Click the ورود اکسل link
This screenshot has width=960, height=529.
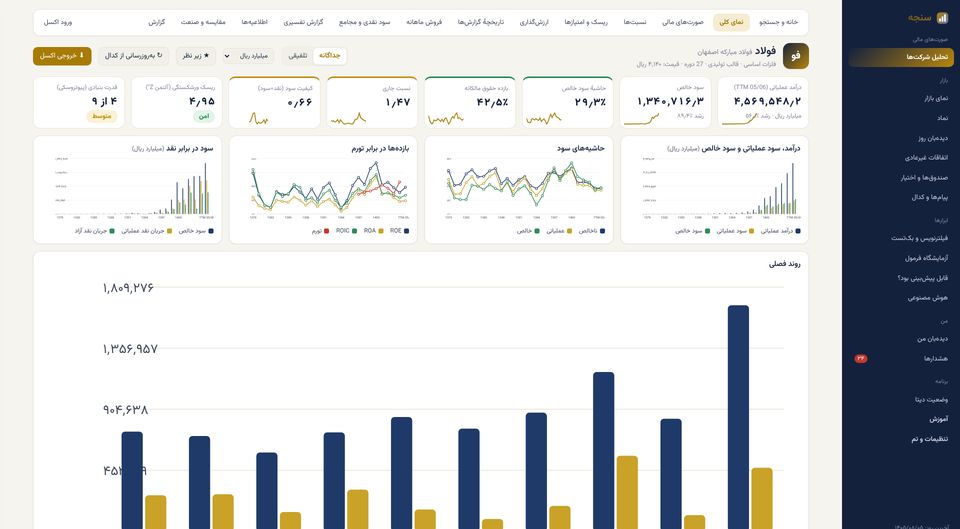[x=58, y=22]
